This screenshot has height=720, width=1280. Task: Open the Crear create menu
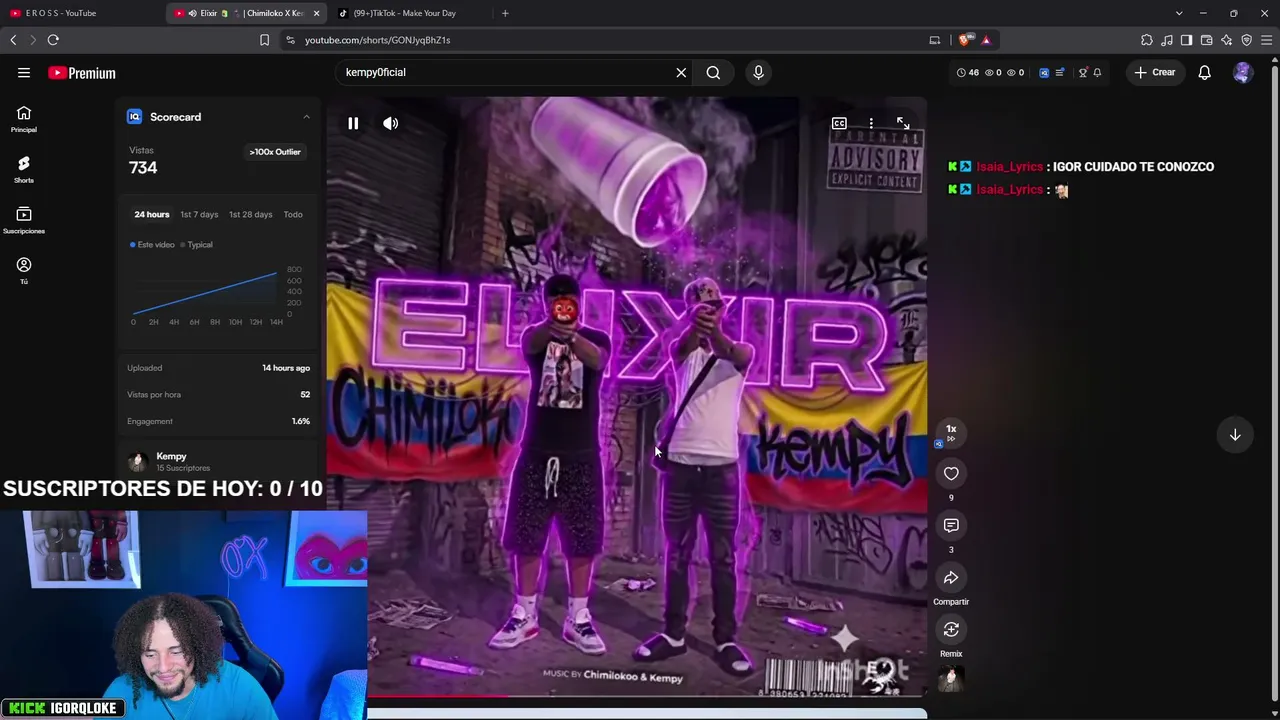(x=1155, y=72)
